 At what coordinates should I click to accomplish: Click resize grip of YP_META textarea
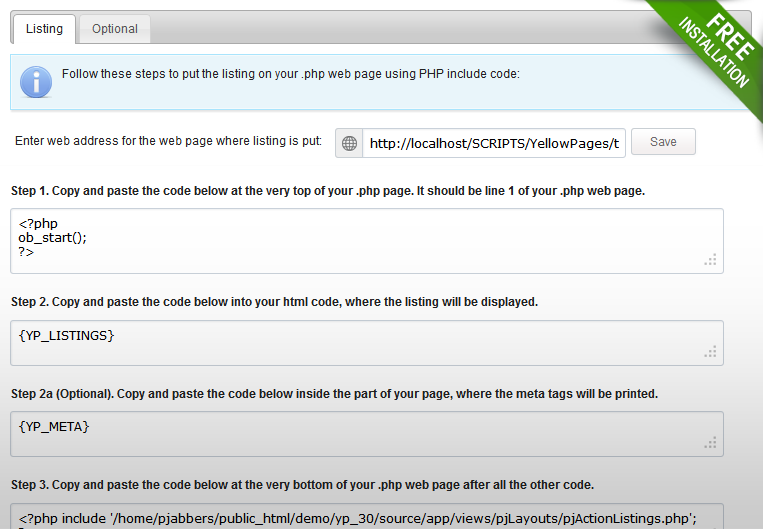[710, 443]
